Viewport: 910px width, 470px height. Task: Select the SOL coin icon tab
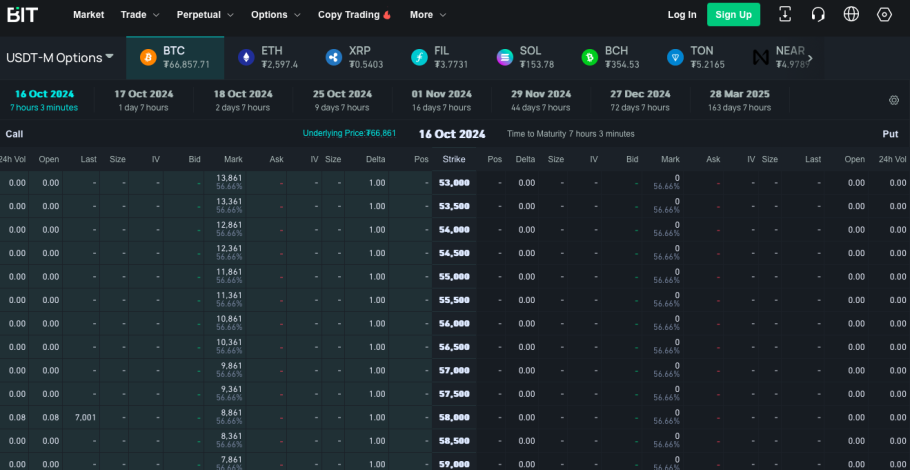click(505, 57)
